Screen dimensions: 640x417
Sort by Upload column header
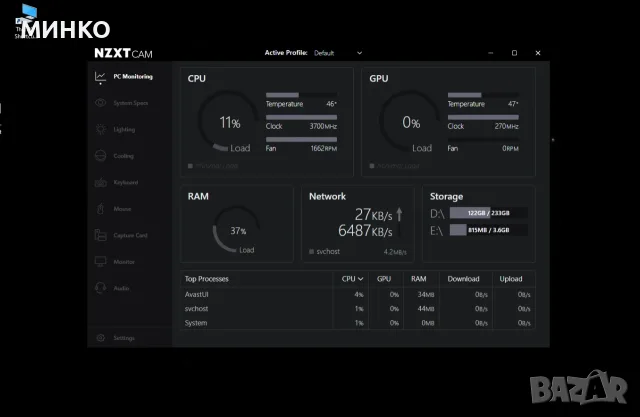click(x=511, y=279)
